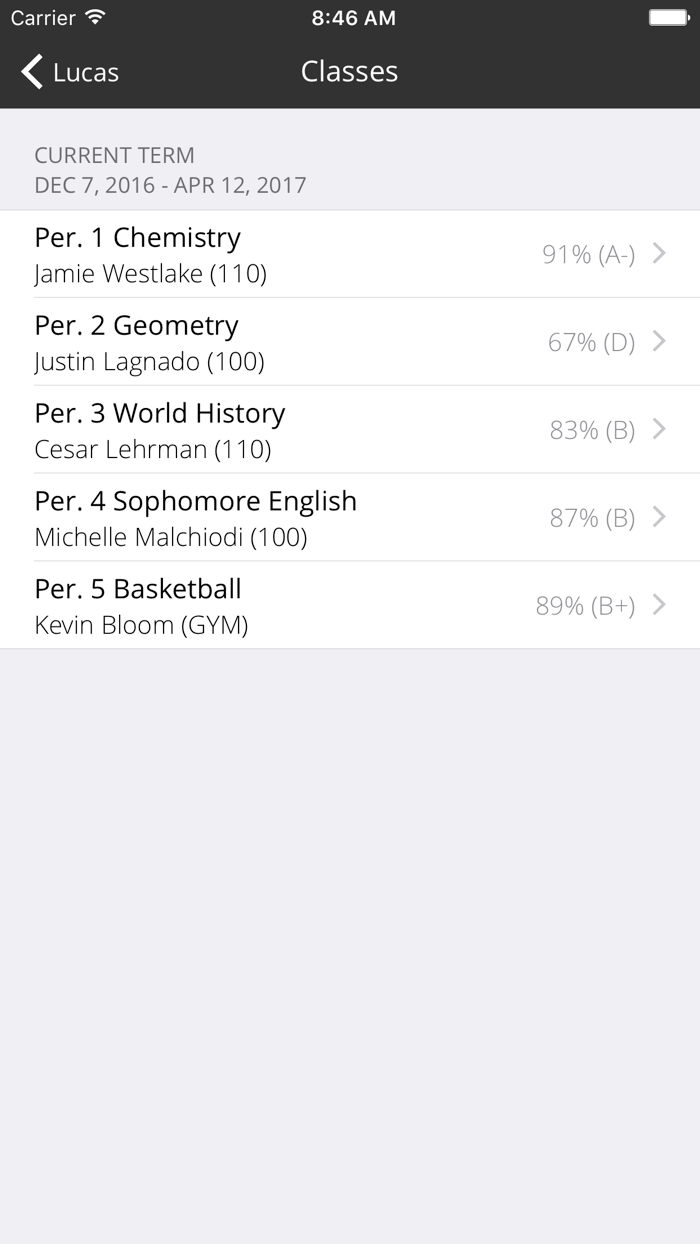Image resolution: width=700 pixels, height=1244 pixels.
Task: Tap the chevron next to Per. 4 Sophomore English
Action: 659,517
